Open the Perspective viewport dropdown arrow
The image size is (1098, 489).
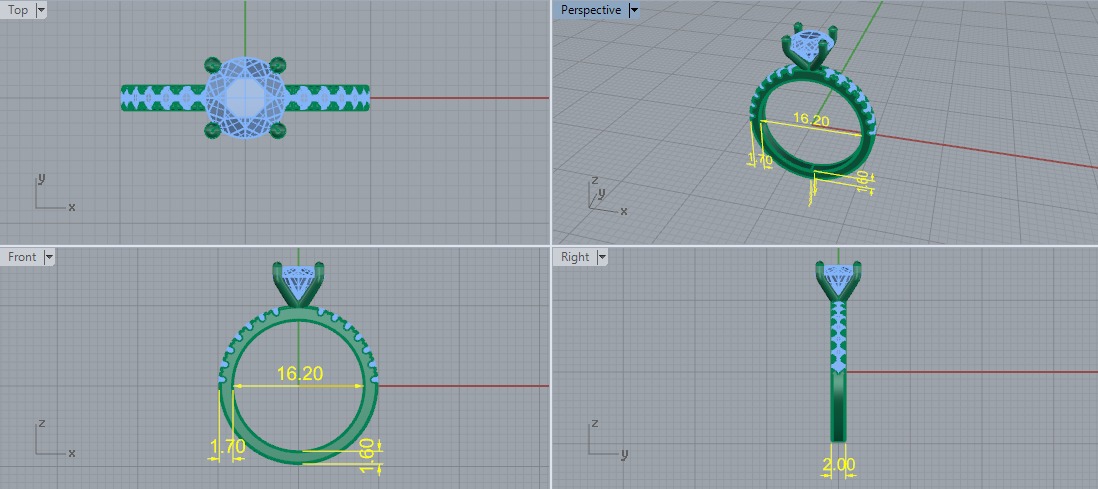pos(634,10)
